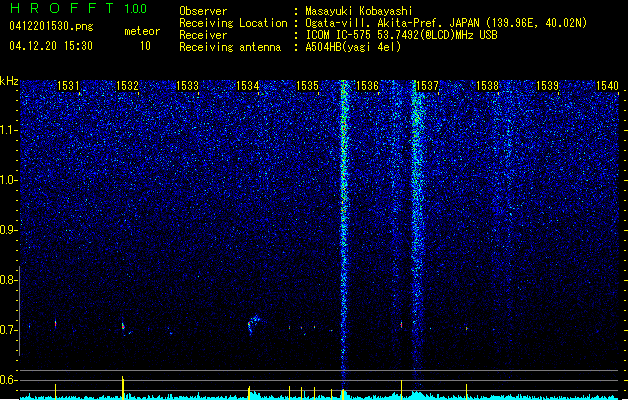
Task: Click the 1535 time marker
Action: pos(307,86)
